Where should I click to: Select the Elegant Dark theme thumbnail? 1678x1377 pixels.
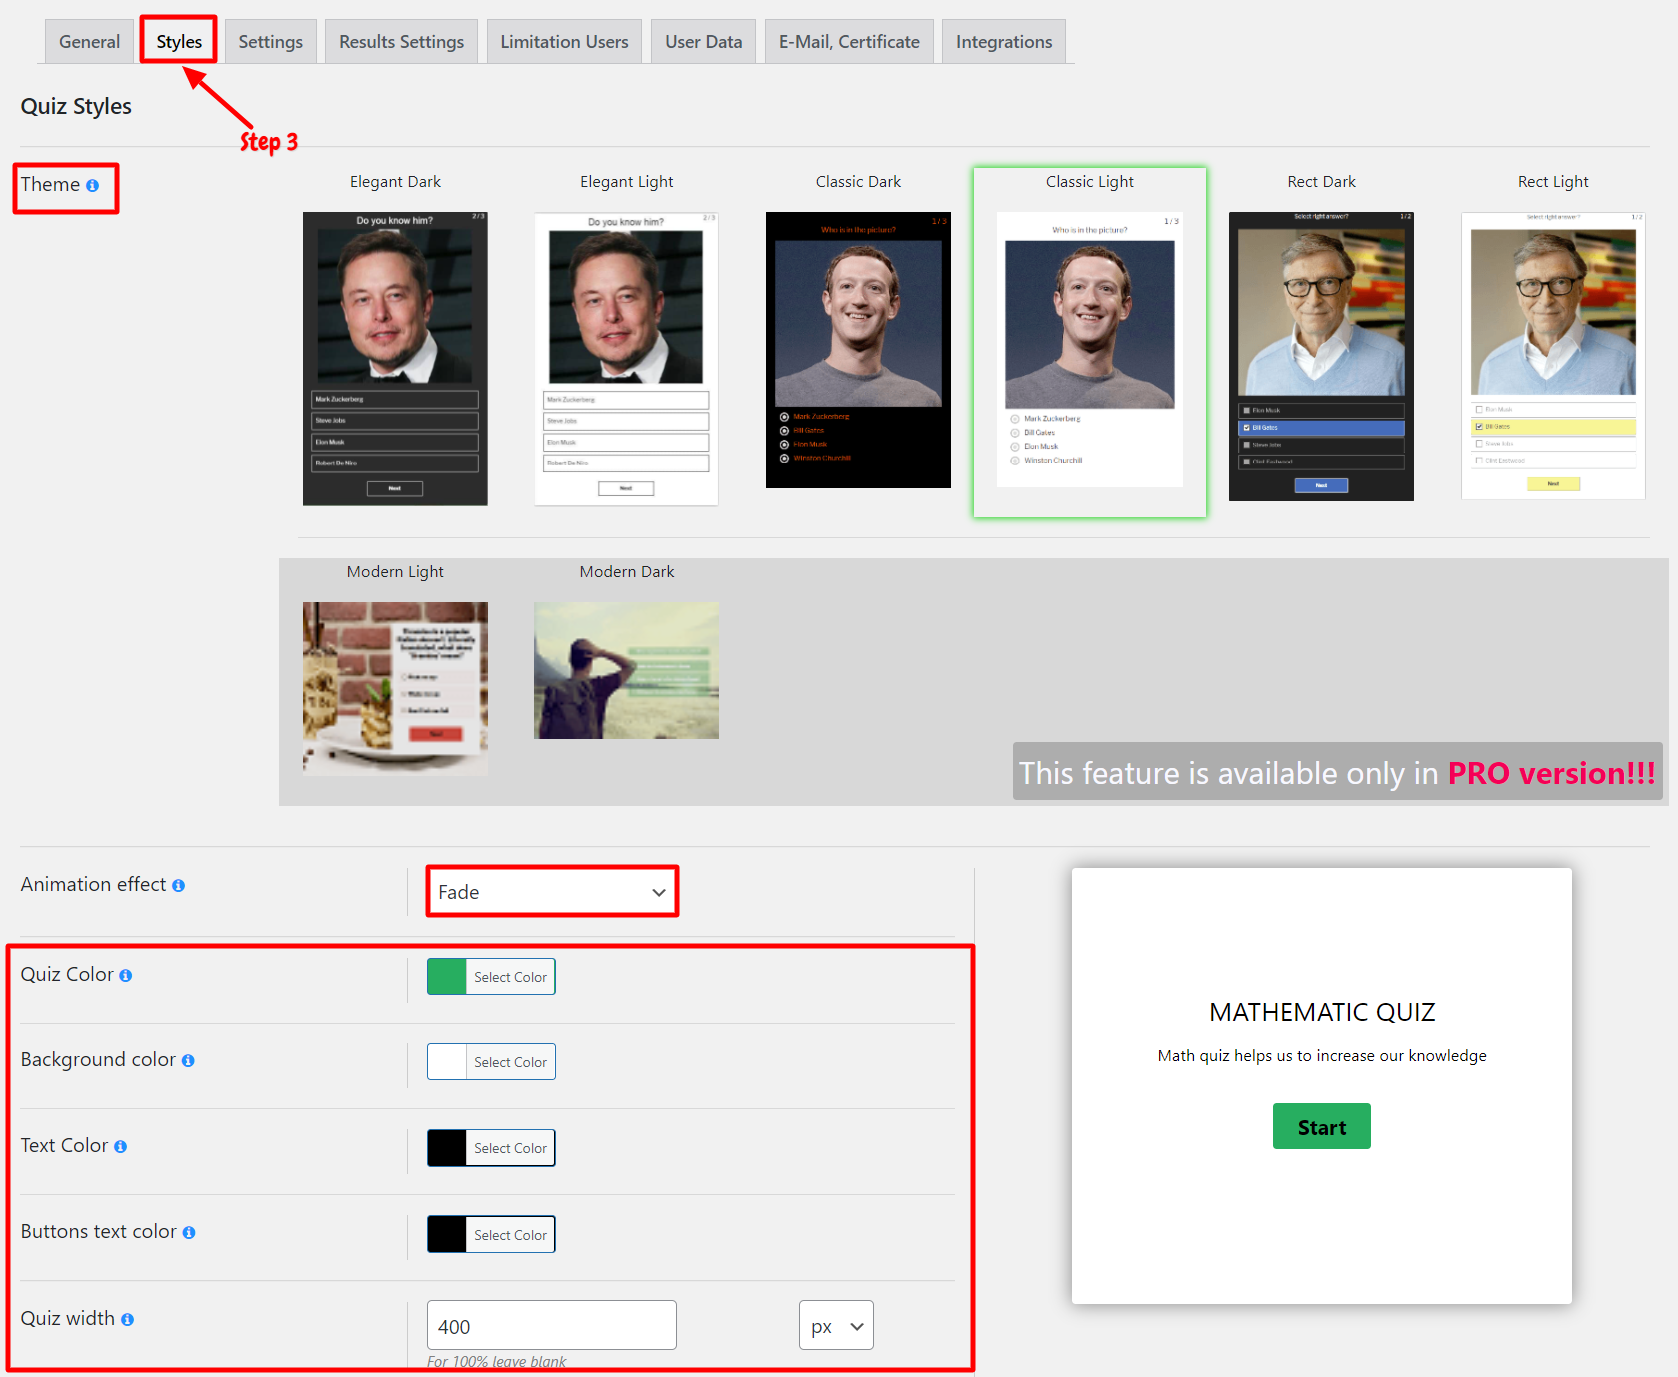(395, 359)
